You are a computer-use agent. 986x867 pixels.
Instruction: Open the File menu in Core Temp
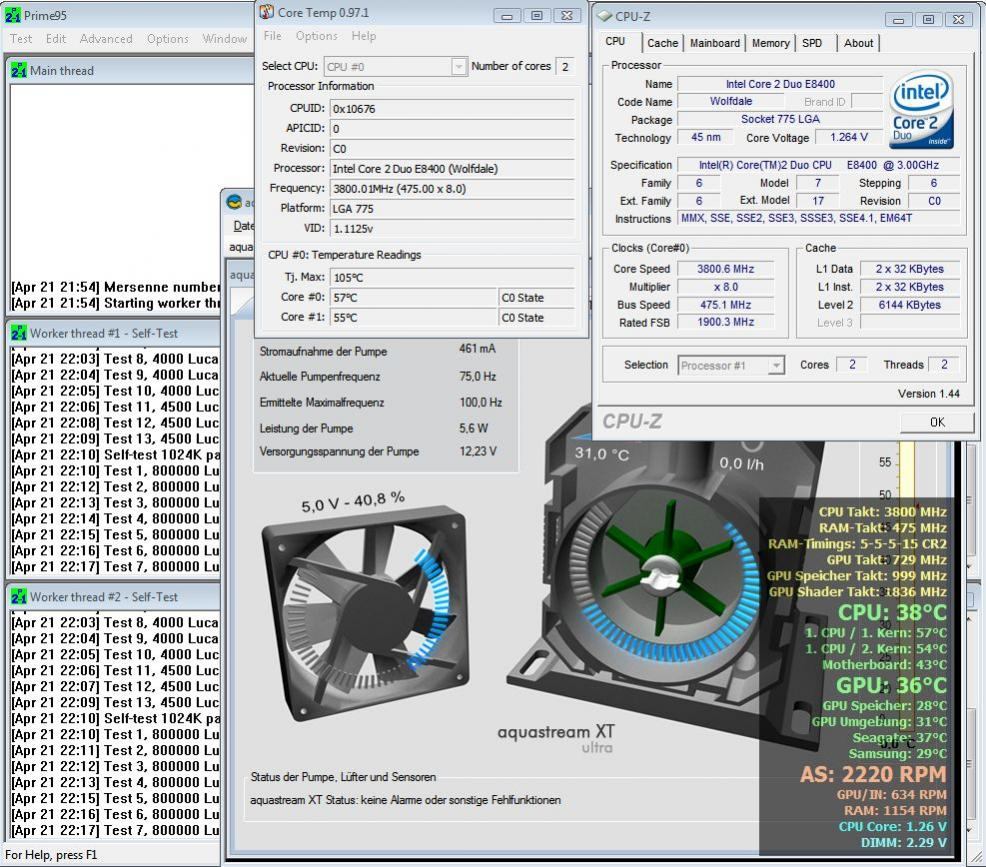click(272, 36)
